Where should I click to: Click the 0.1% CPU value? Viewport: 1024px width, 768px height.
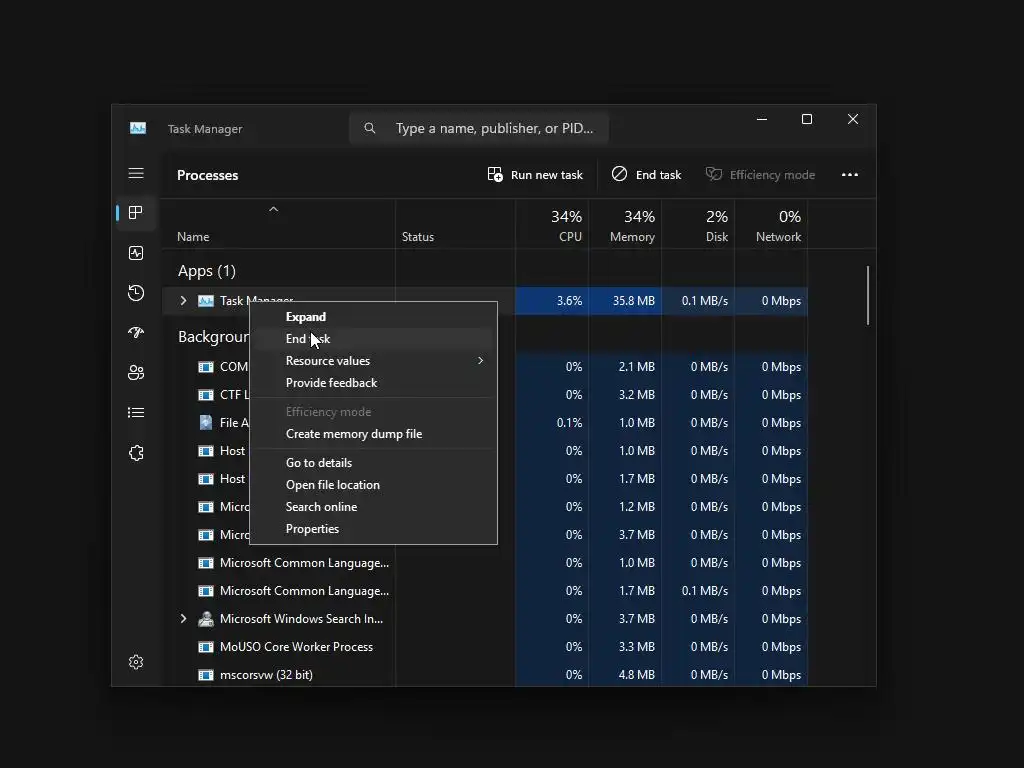pos(569,423)
